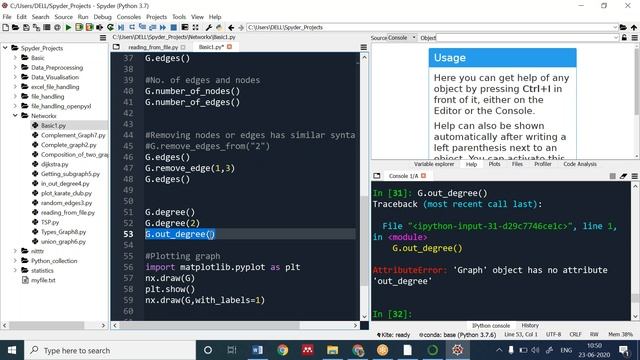
Task: Click the Kite: ready status bar item
Action: click(x=393, y=335)
